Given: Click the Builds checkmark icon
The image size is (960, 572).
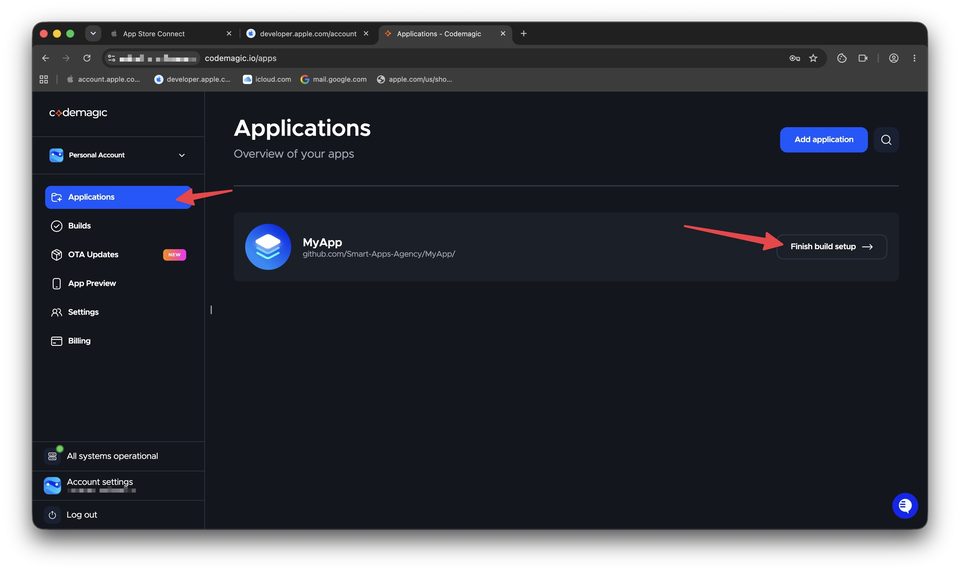Looking at the screenshot, I should point(56,226).
